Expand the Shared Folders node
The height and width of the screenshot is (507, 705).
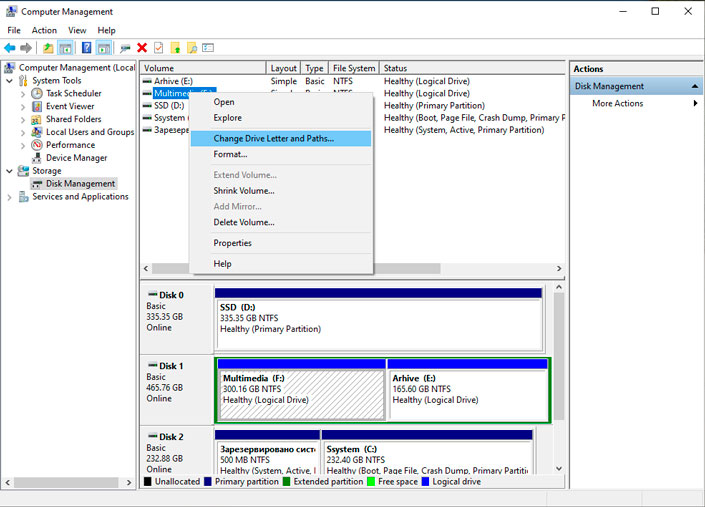(23, 120)
